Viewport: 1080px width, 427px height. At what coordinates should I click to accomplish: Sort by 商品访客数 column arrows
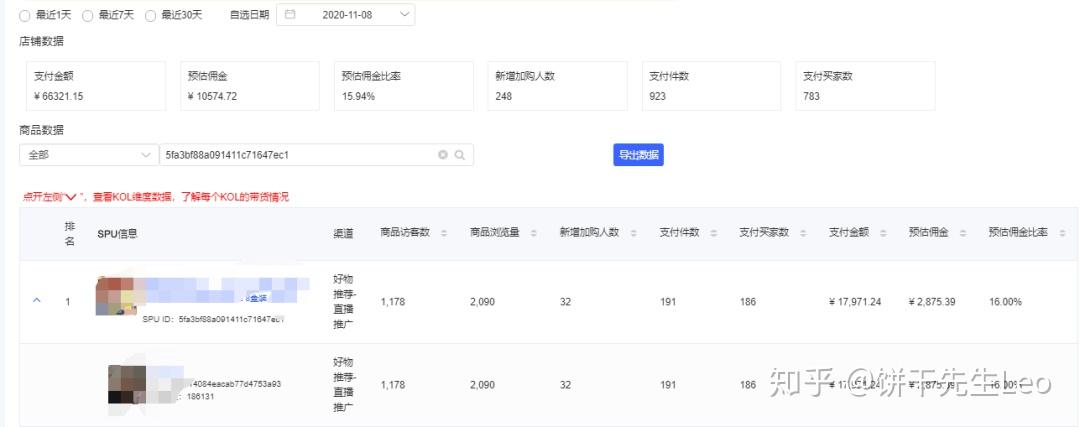click(x=444, y=233)
